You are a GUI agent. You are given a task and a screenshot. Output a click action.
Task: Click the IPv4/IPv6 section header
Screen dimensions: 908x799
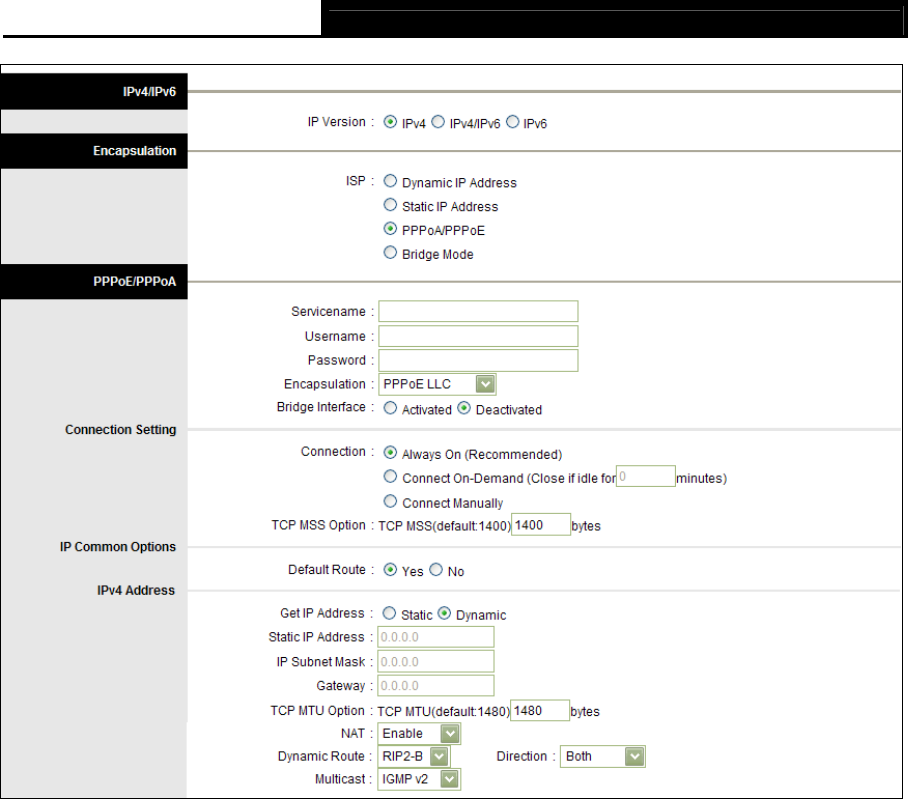94,91
